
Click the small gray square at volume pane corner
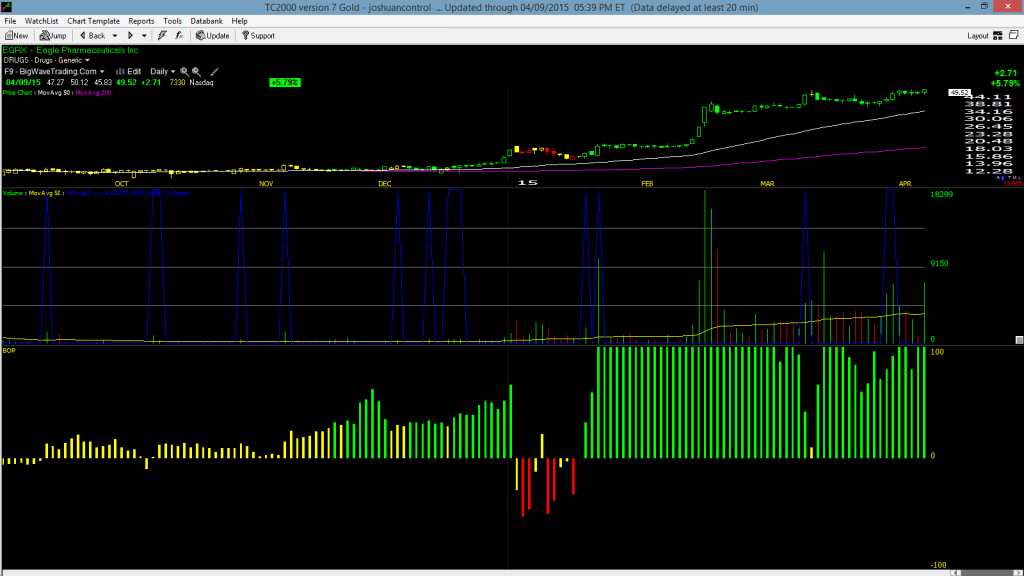1019,340
